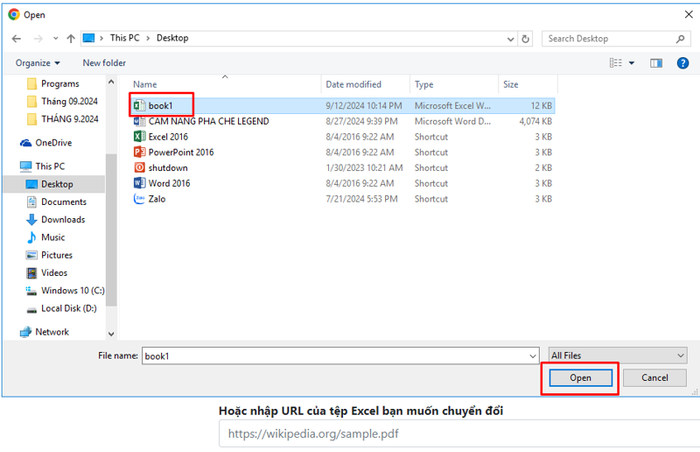The width and height of the screenshot is (700, 452).
Task: Expand the address bar history dropdown
Action: (511, 39)
